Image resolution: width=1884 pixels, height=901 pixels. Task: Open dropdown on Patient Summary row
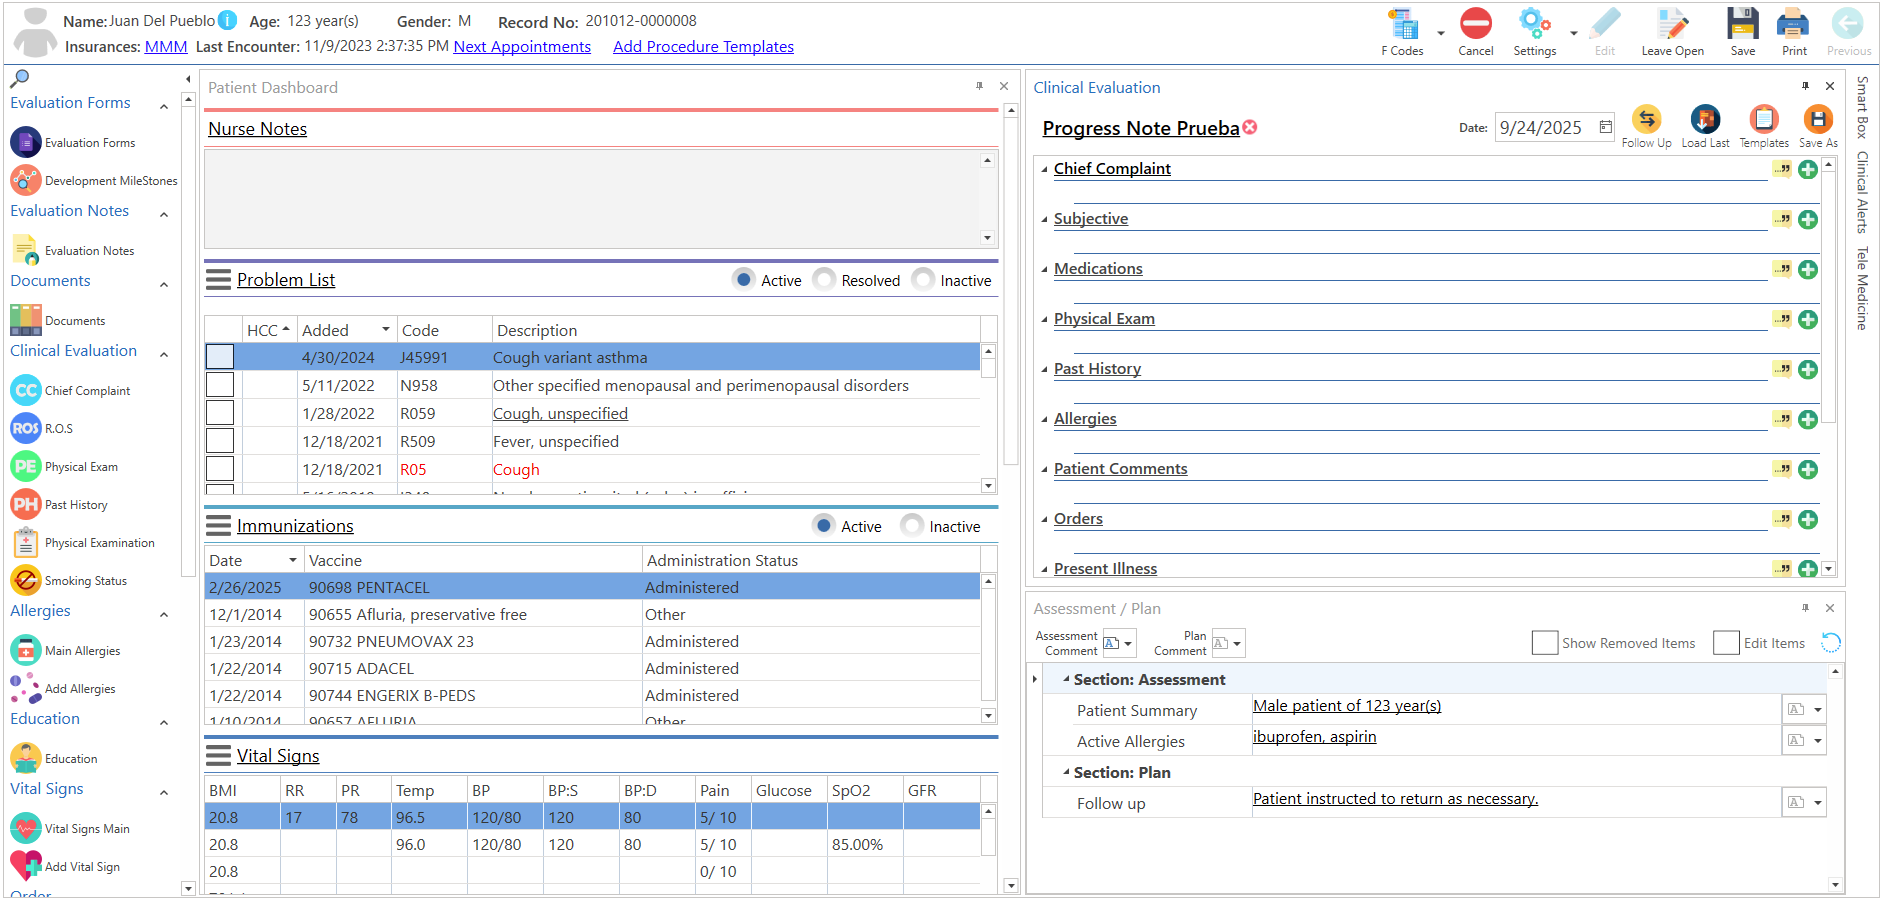1818,710
